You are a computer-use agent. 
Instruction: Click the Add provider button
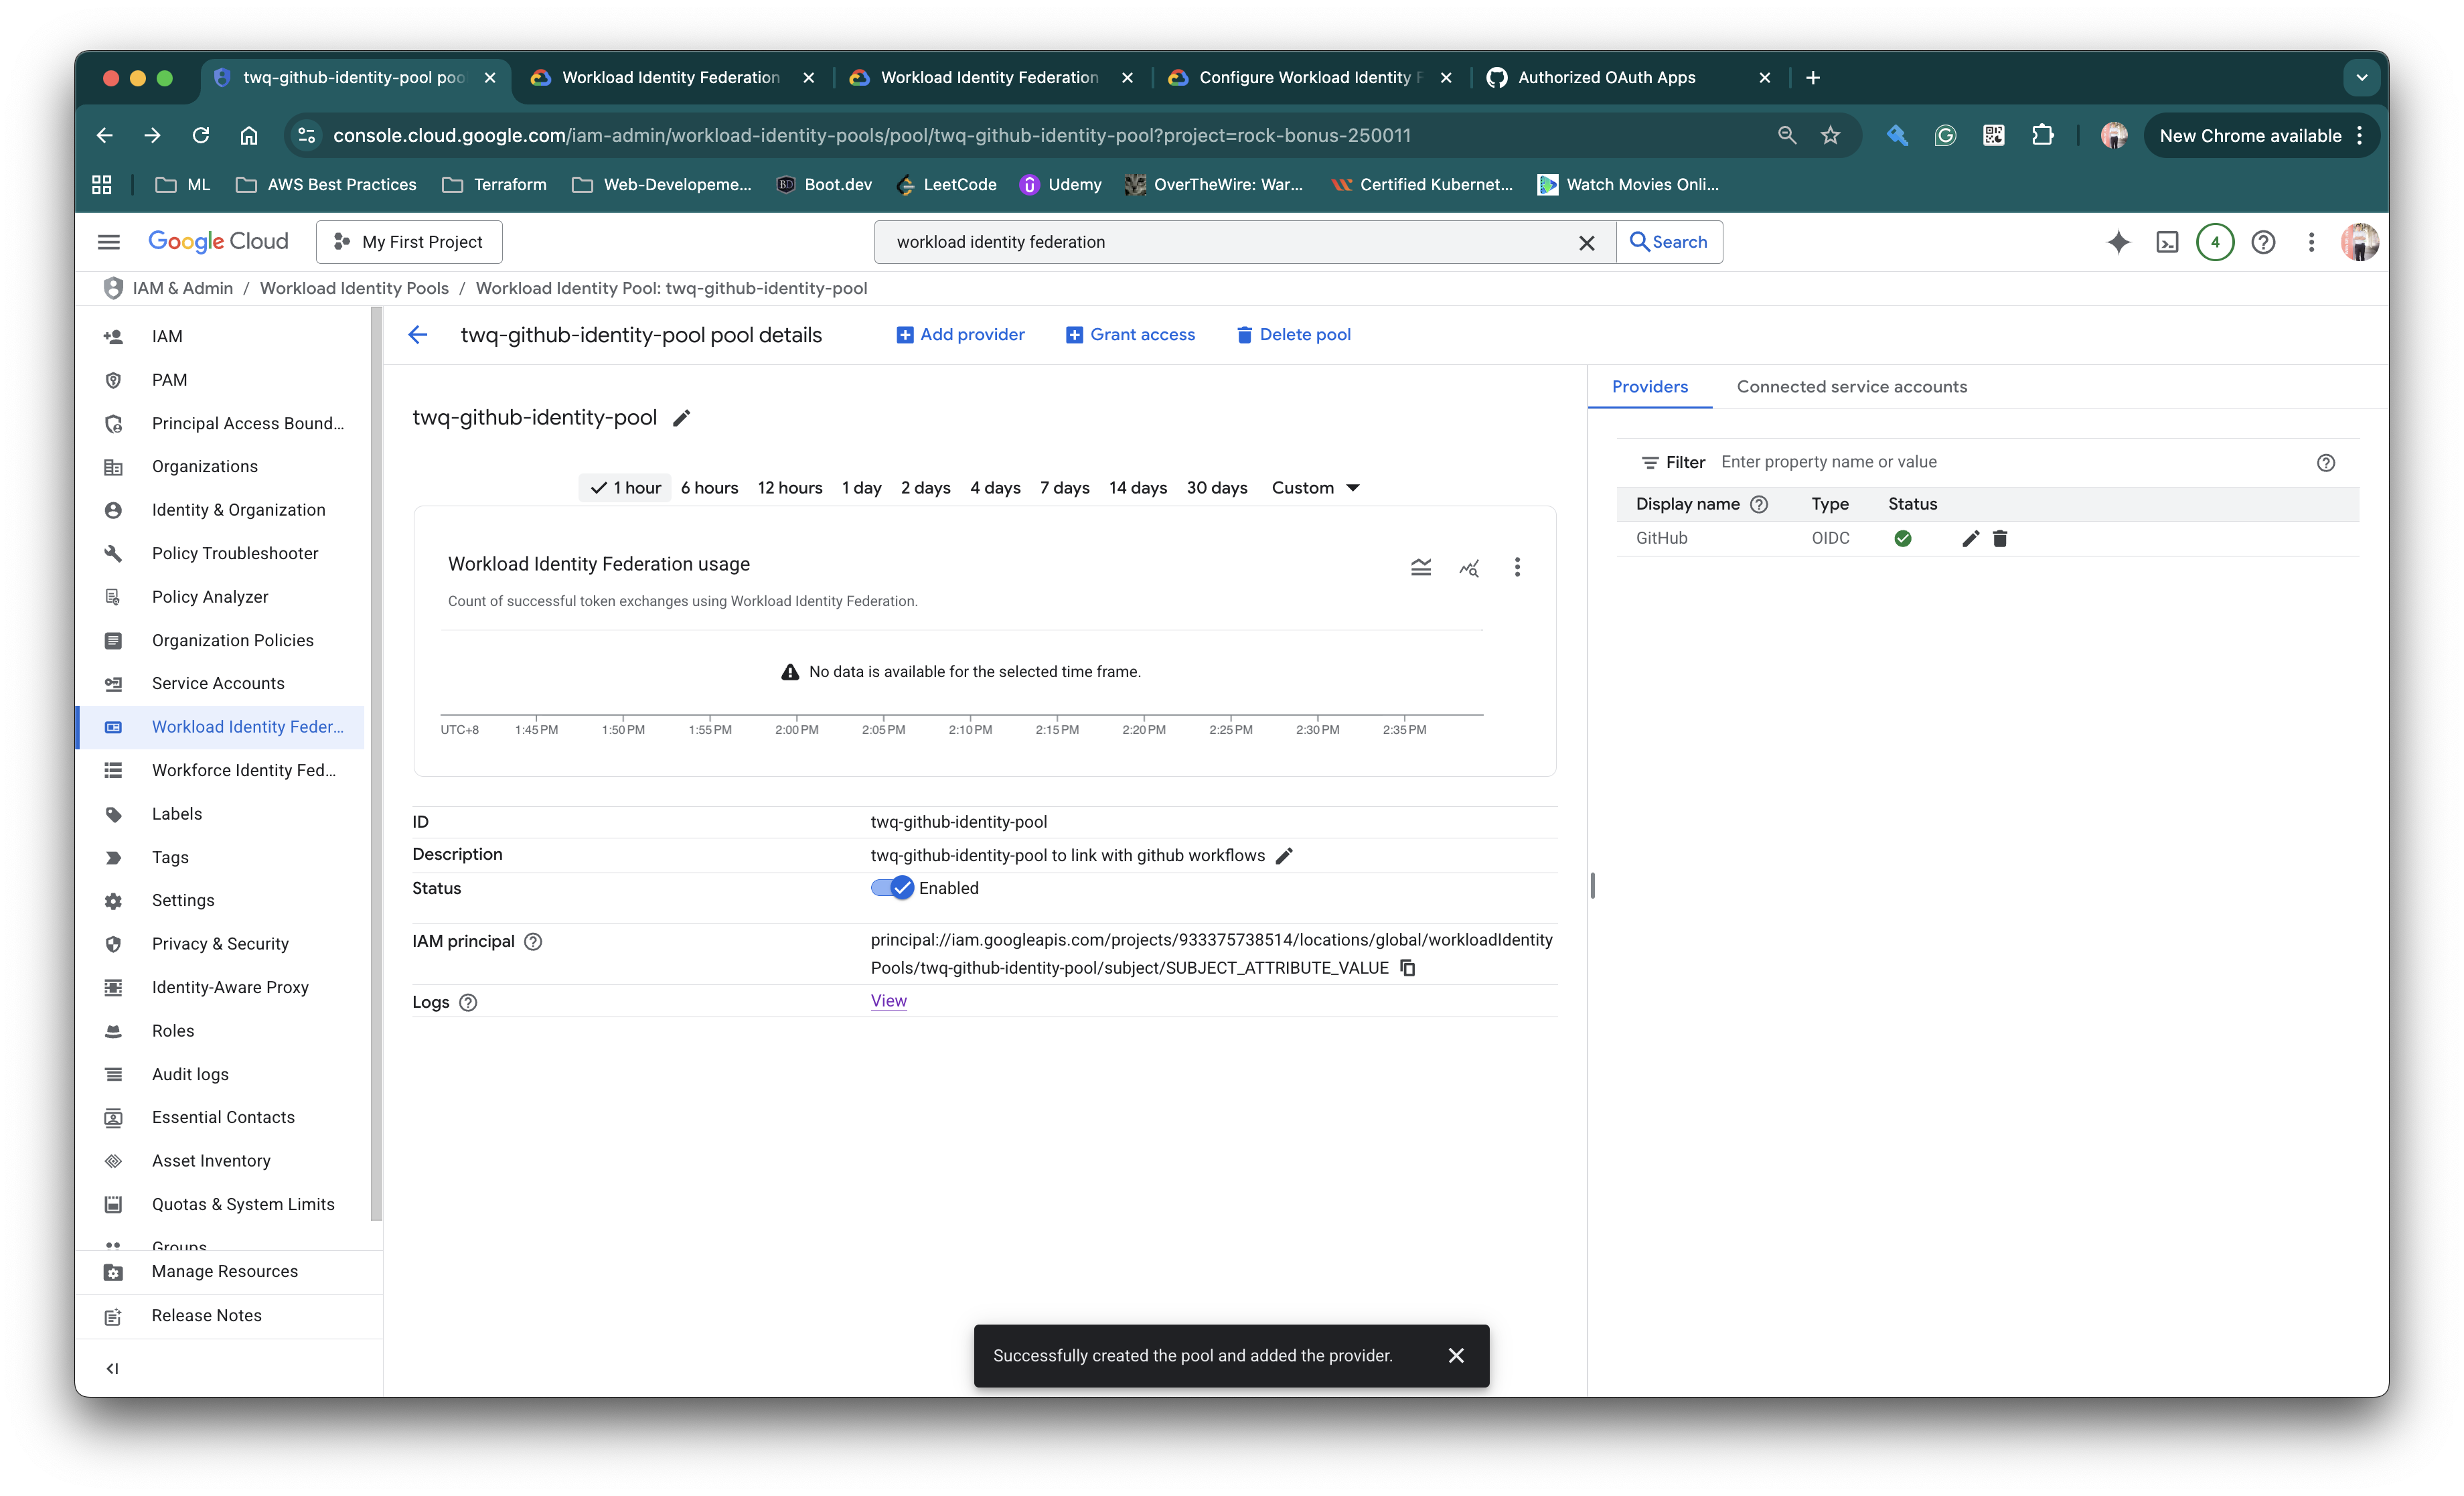tap(960, 335)
